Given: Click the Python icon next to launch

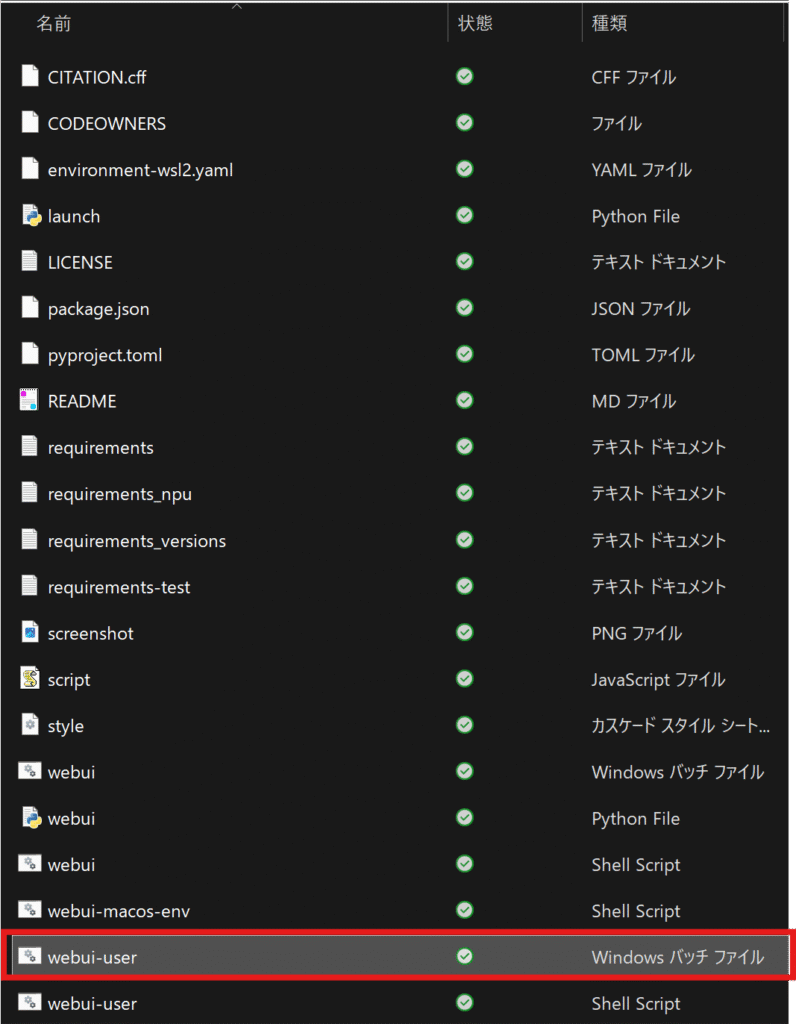Looking at the screenshot, I should pyautogui.click(x=31, y=216).
